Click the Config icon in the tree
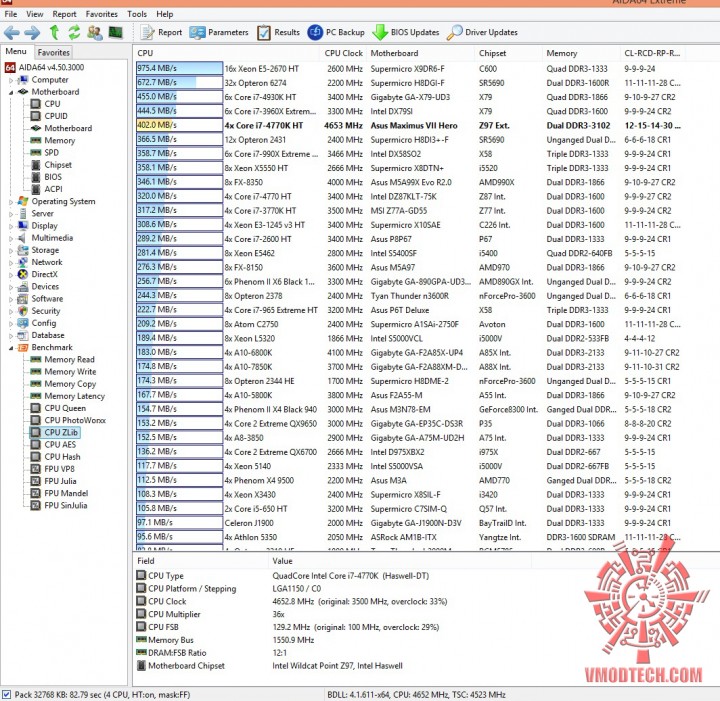 tap(23, 323)
